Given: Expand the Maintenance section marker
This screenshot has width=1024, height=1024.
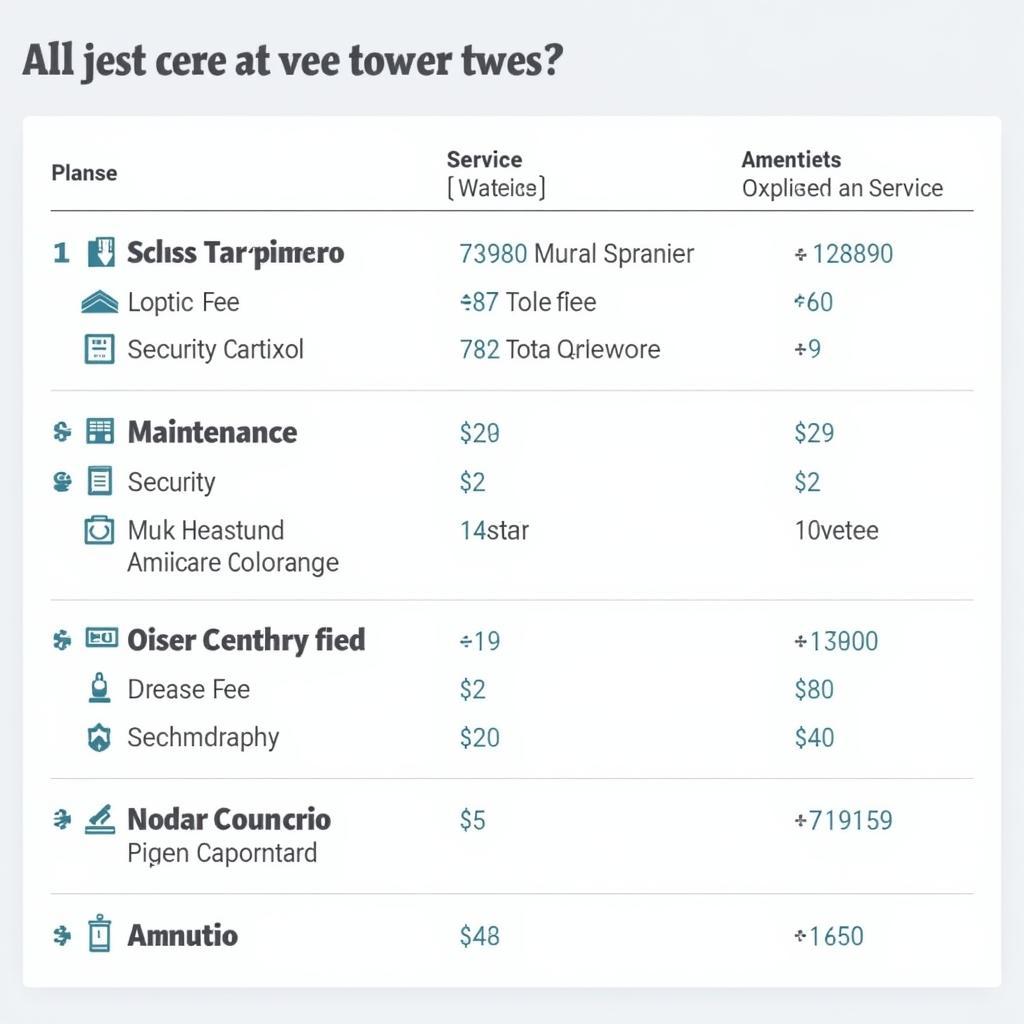Looking at the screenshot, I should (62, 432).
